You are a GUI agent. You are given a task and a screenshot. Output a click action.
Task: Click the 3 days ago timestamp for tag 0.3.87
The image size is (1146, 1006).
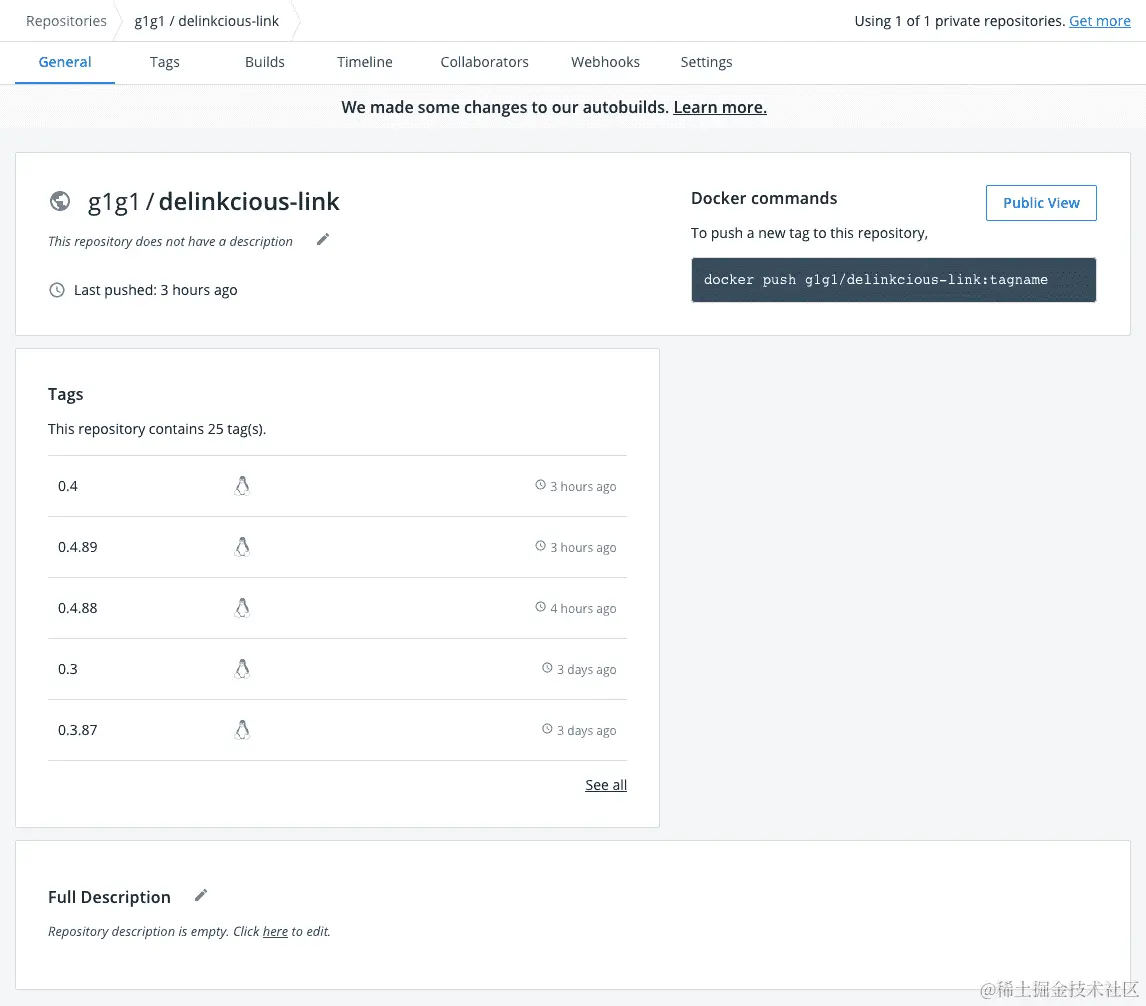pos(586,730)
